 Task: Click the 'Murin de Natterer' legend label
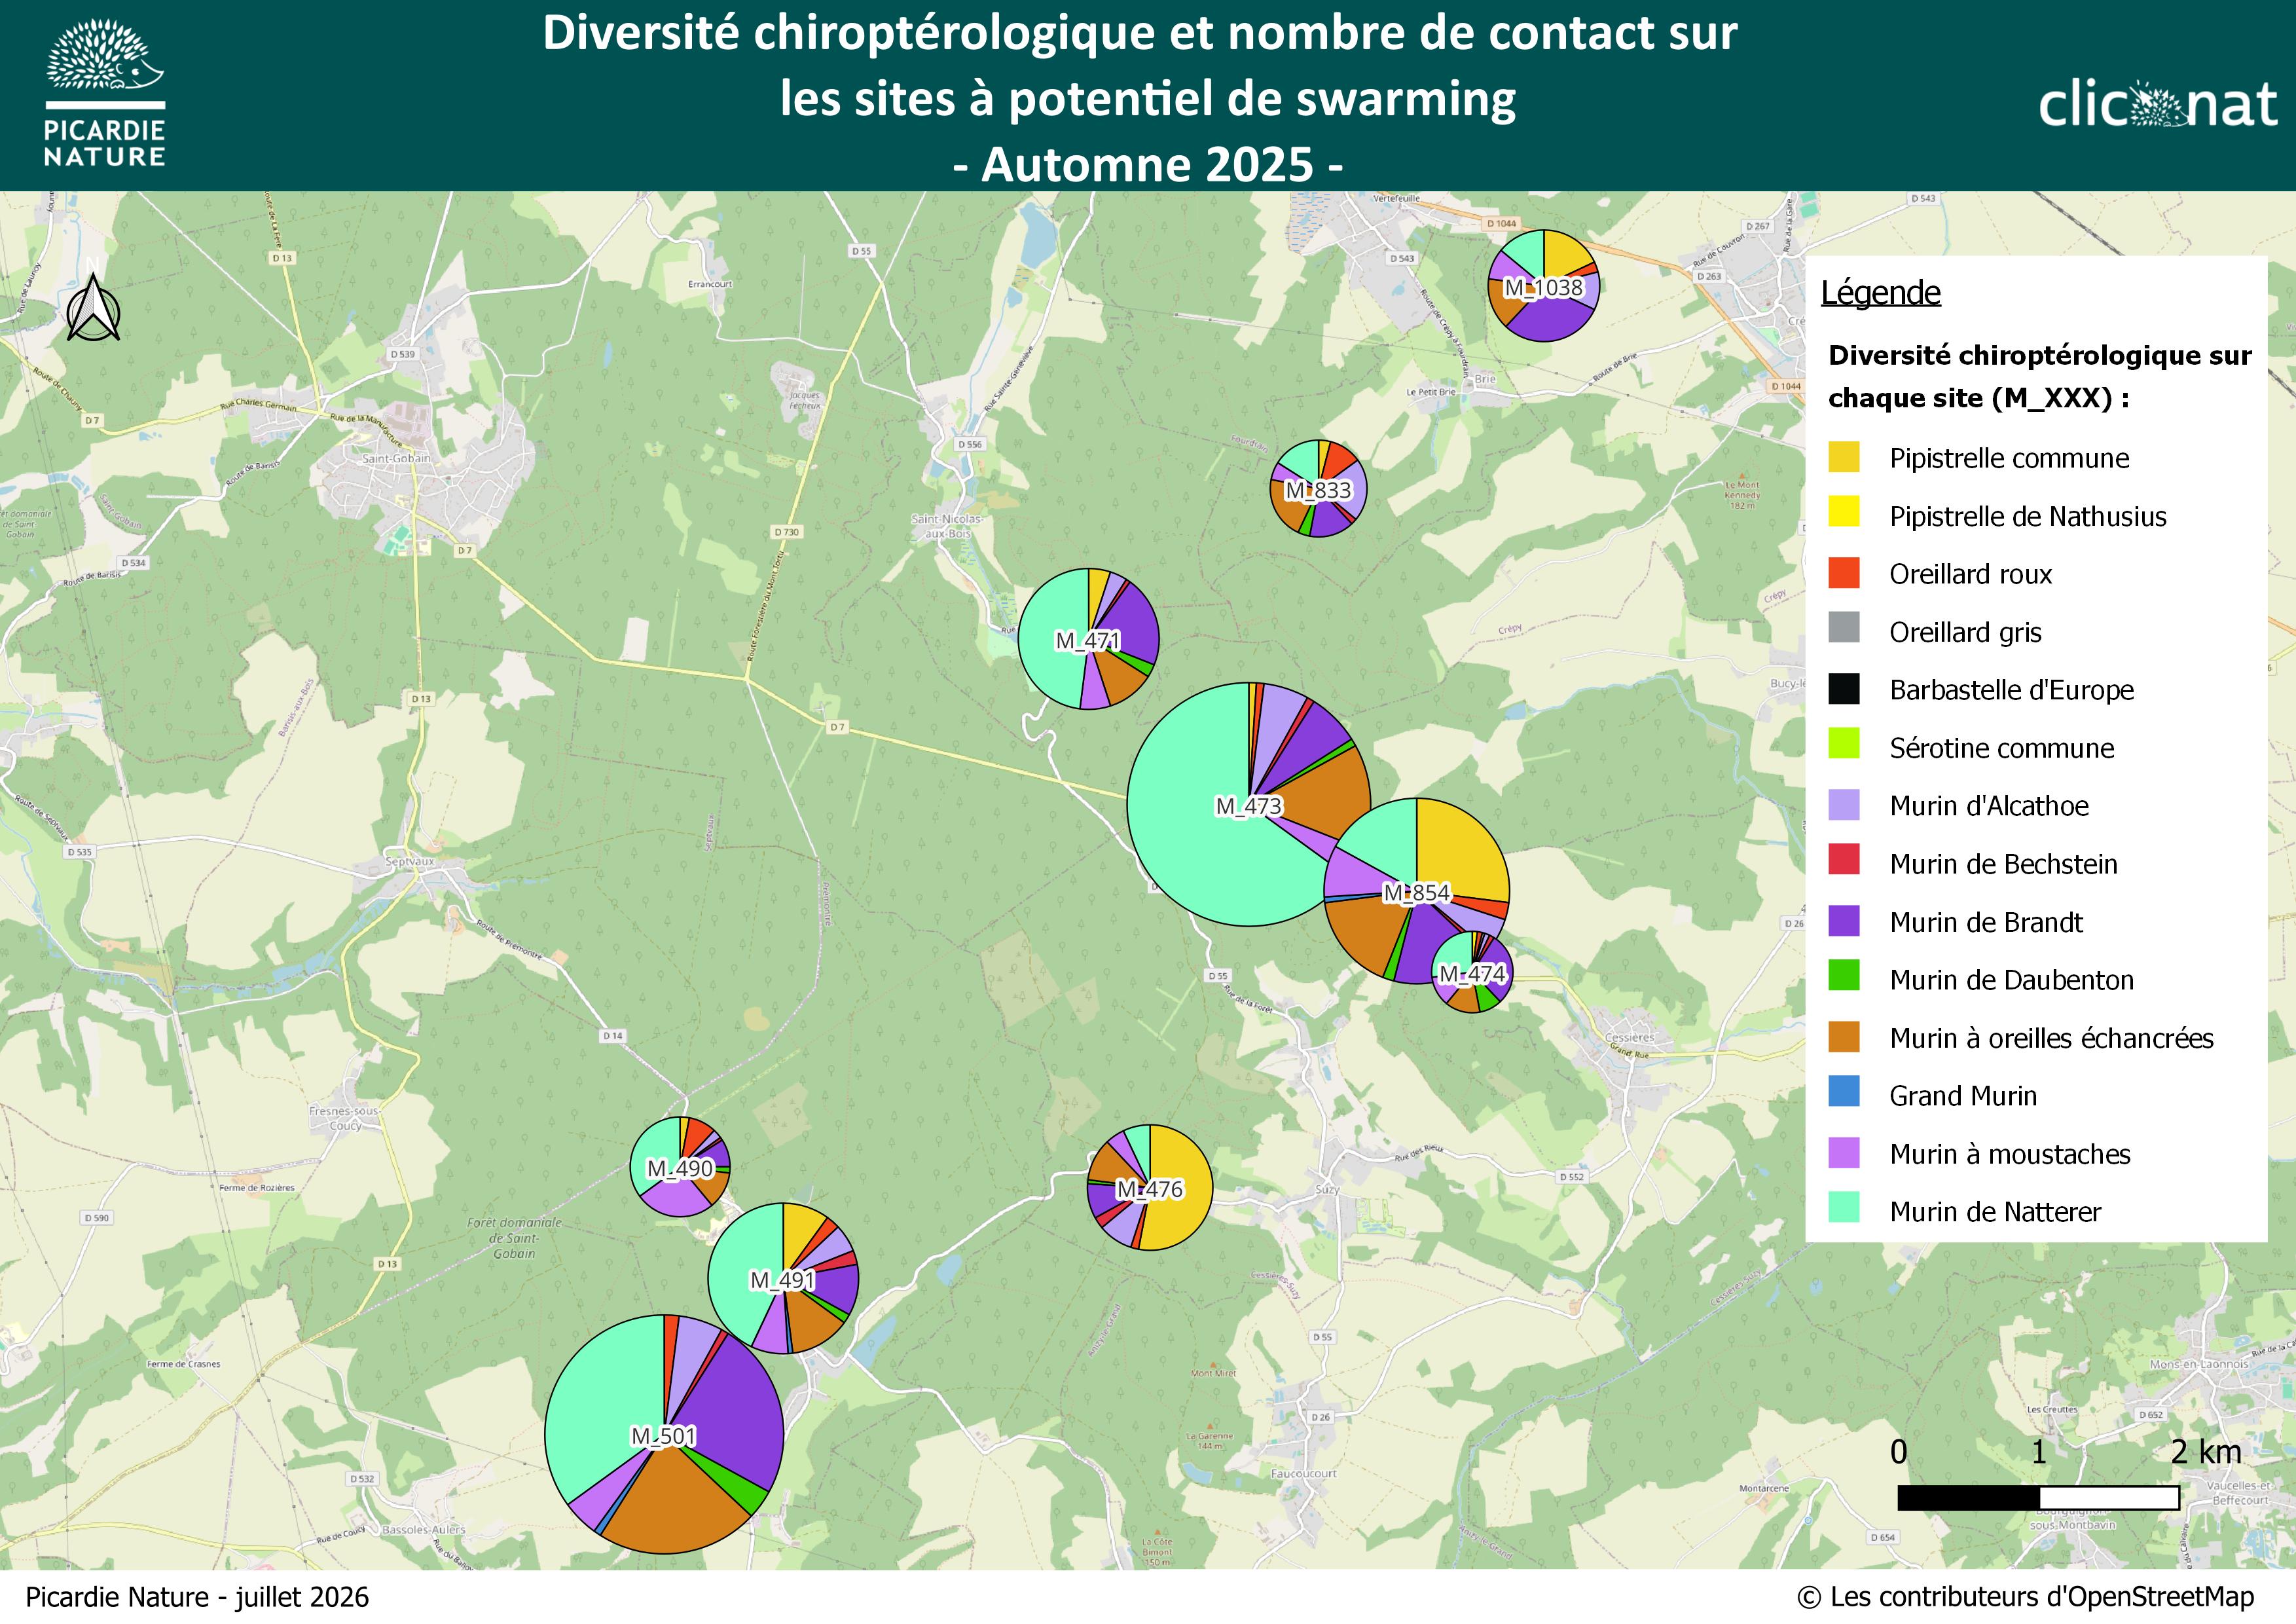[x=1995, y=1212]
